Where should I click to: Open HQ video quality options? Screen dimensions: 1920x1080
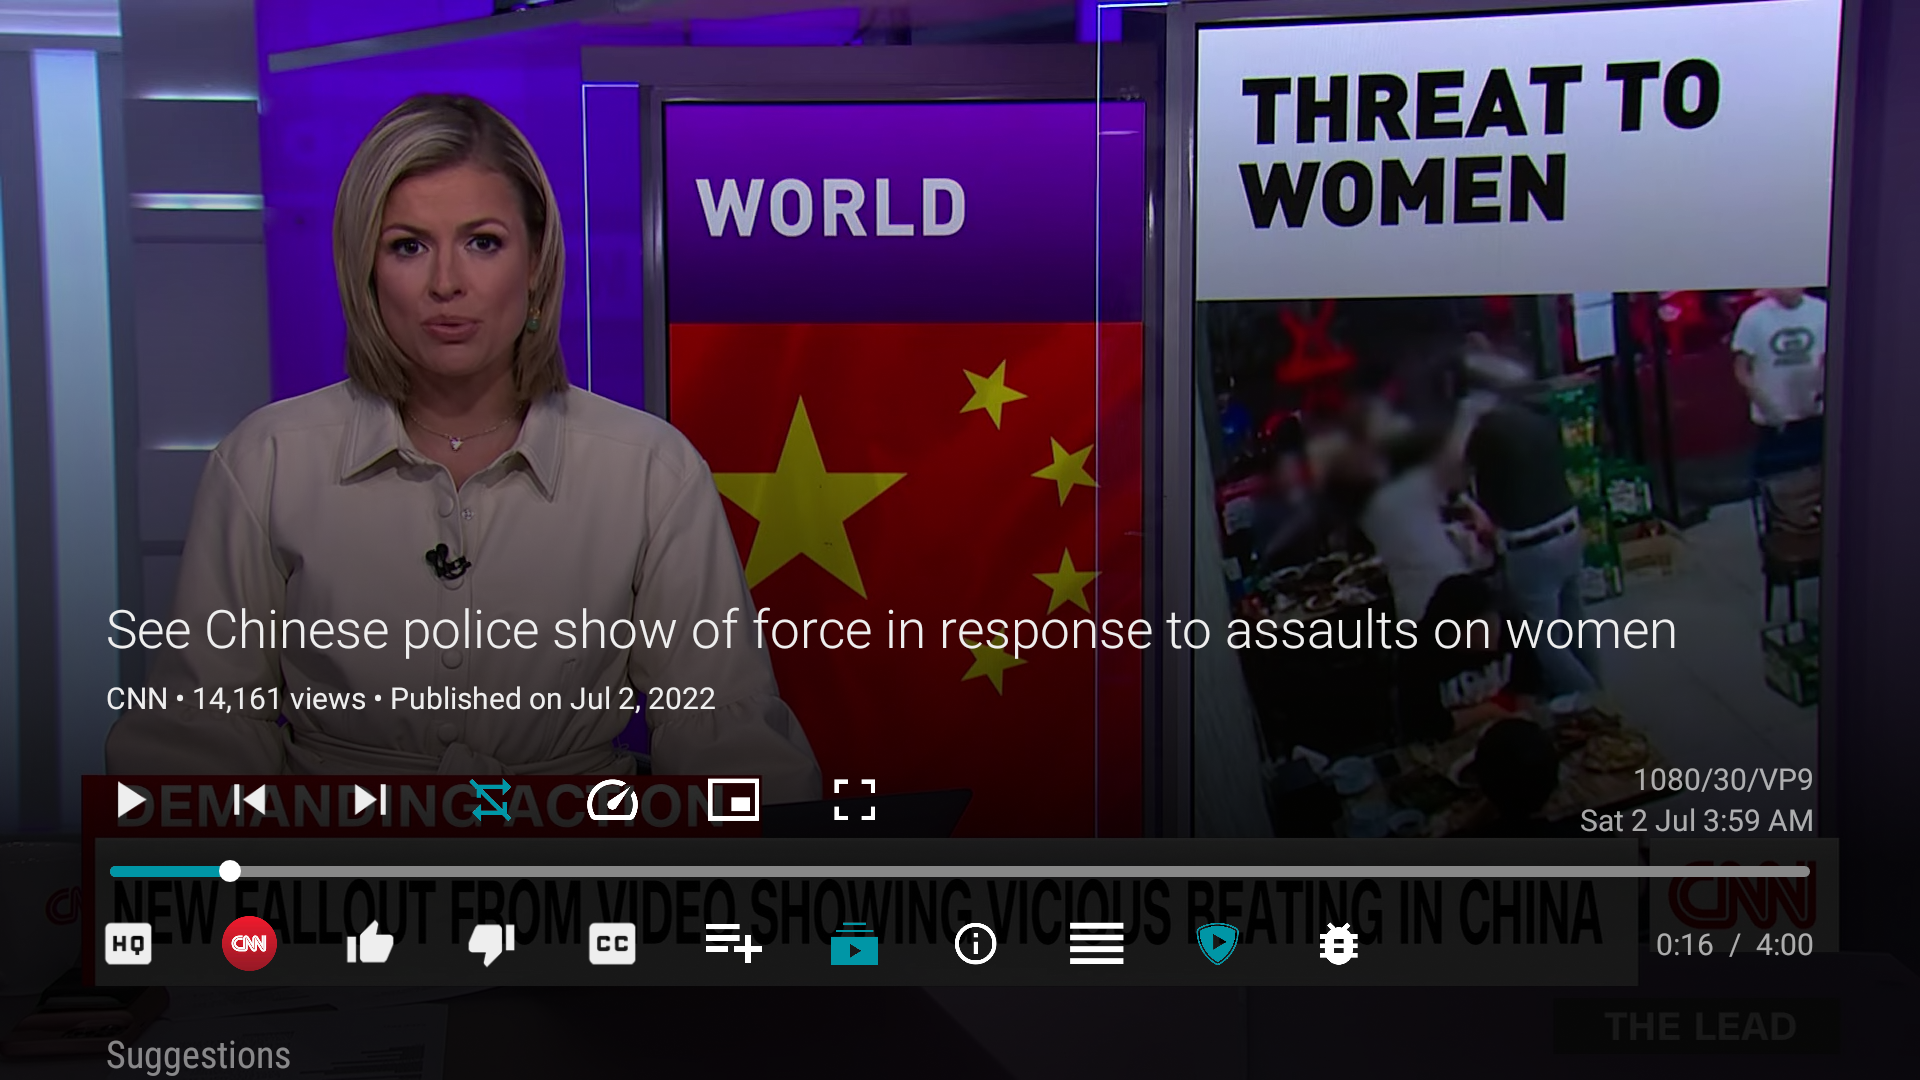pyautogui.click(x=128, y=944)
